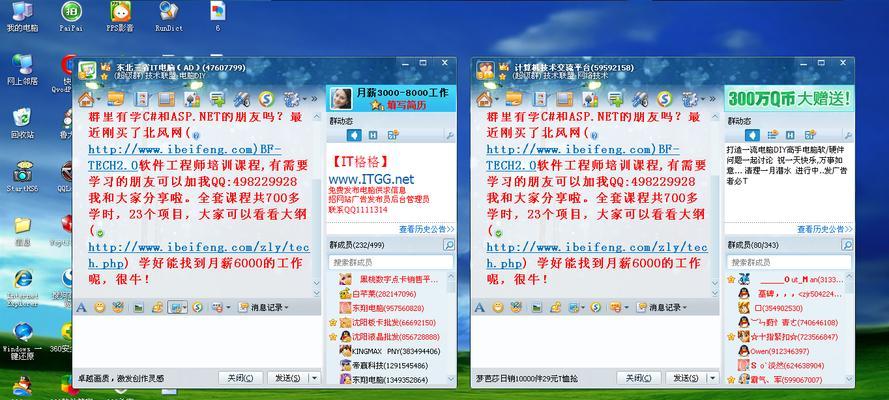Open PPS影音 desktop shortcut

point(120,16)
